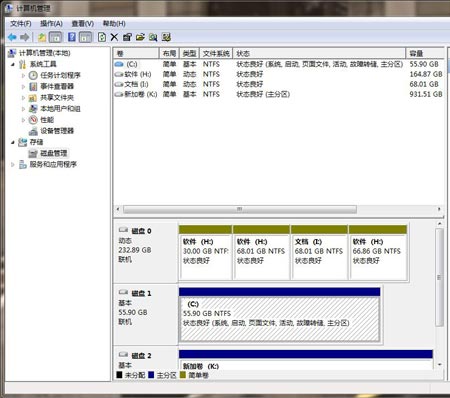Select 存储 tree node
450x398 pixels.
(x=36, y=142)
